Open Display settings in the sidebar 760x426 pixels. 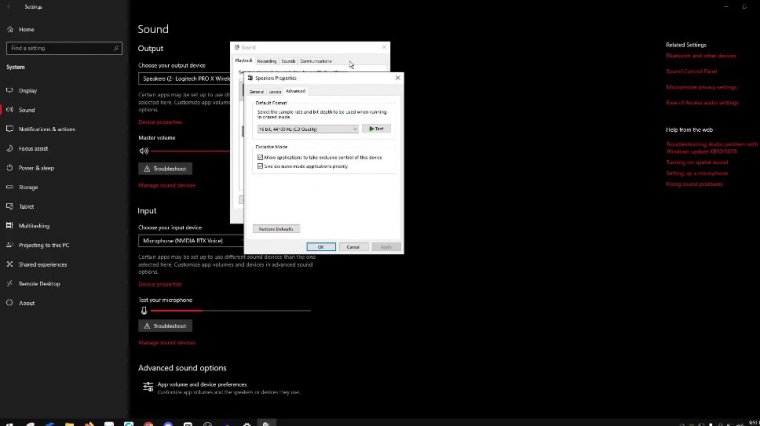28,90
